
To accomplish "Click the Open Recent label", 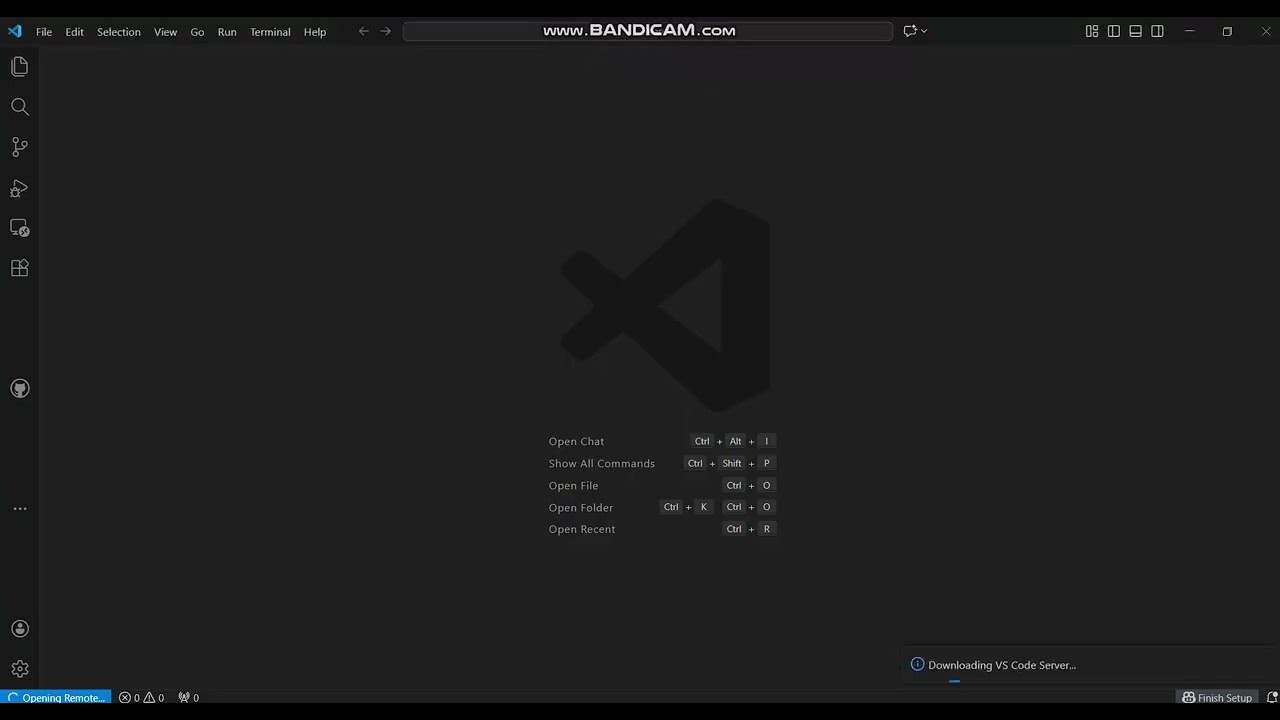I will coord(581,529).
